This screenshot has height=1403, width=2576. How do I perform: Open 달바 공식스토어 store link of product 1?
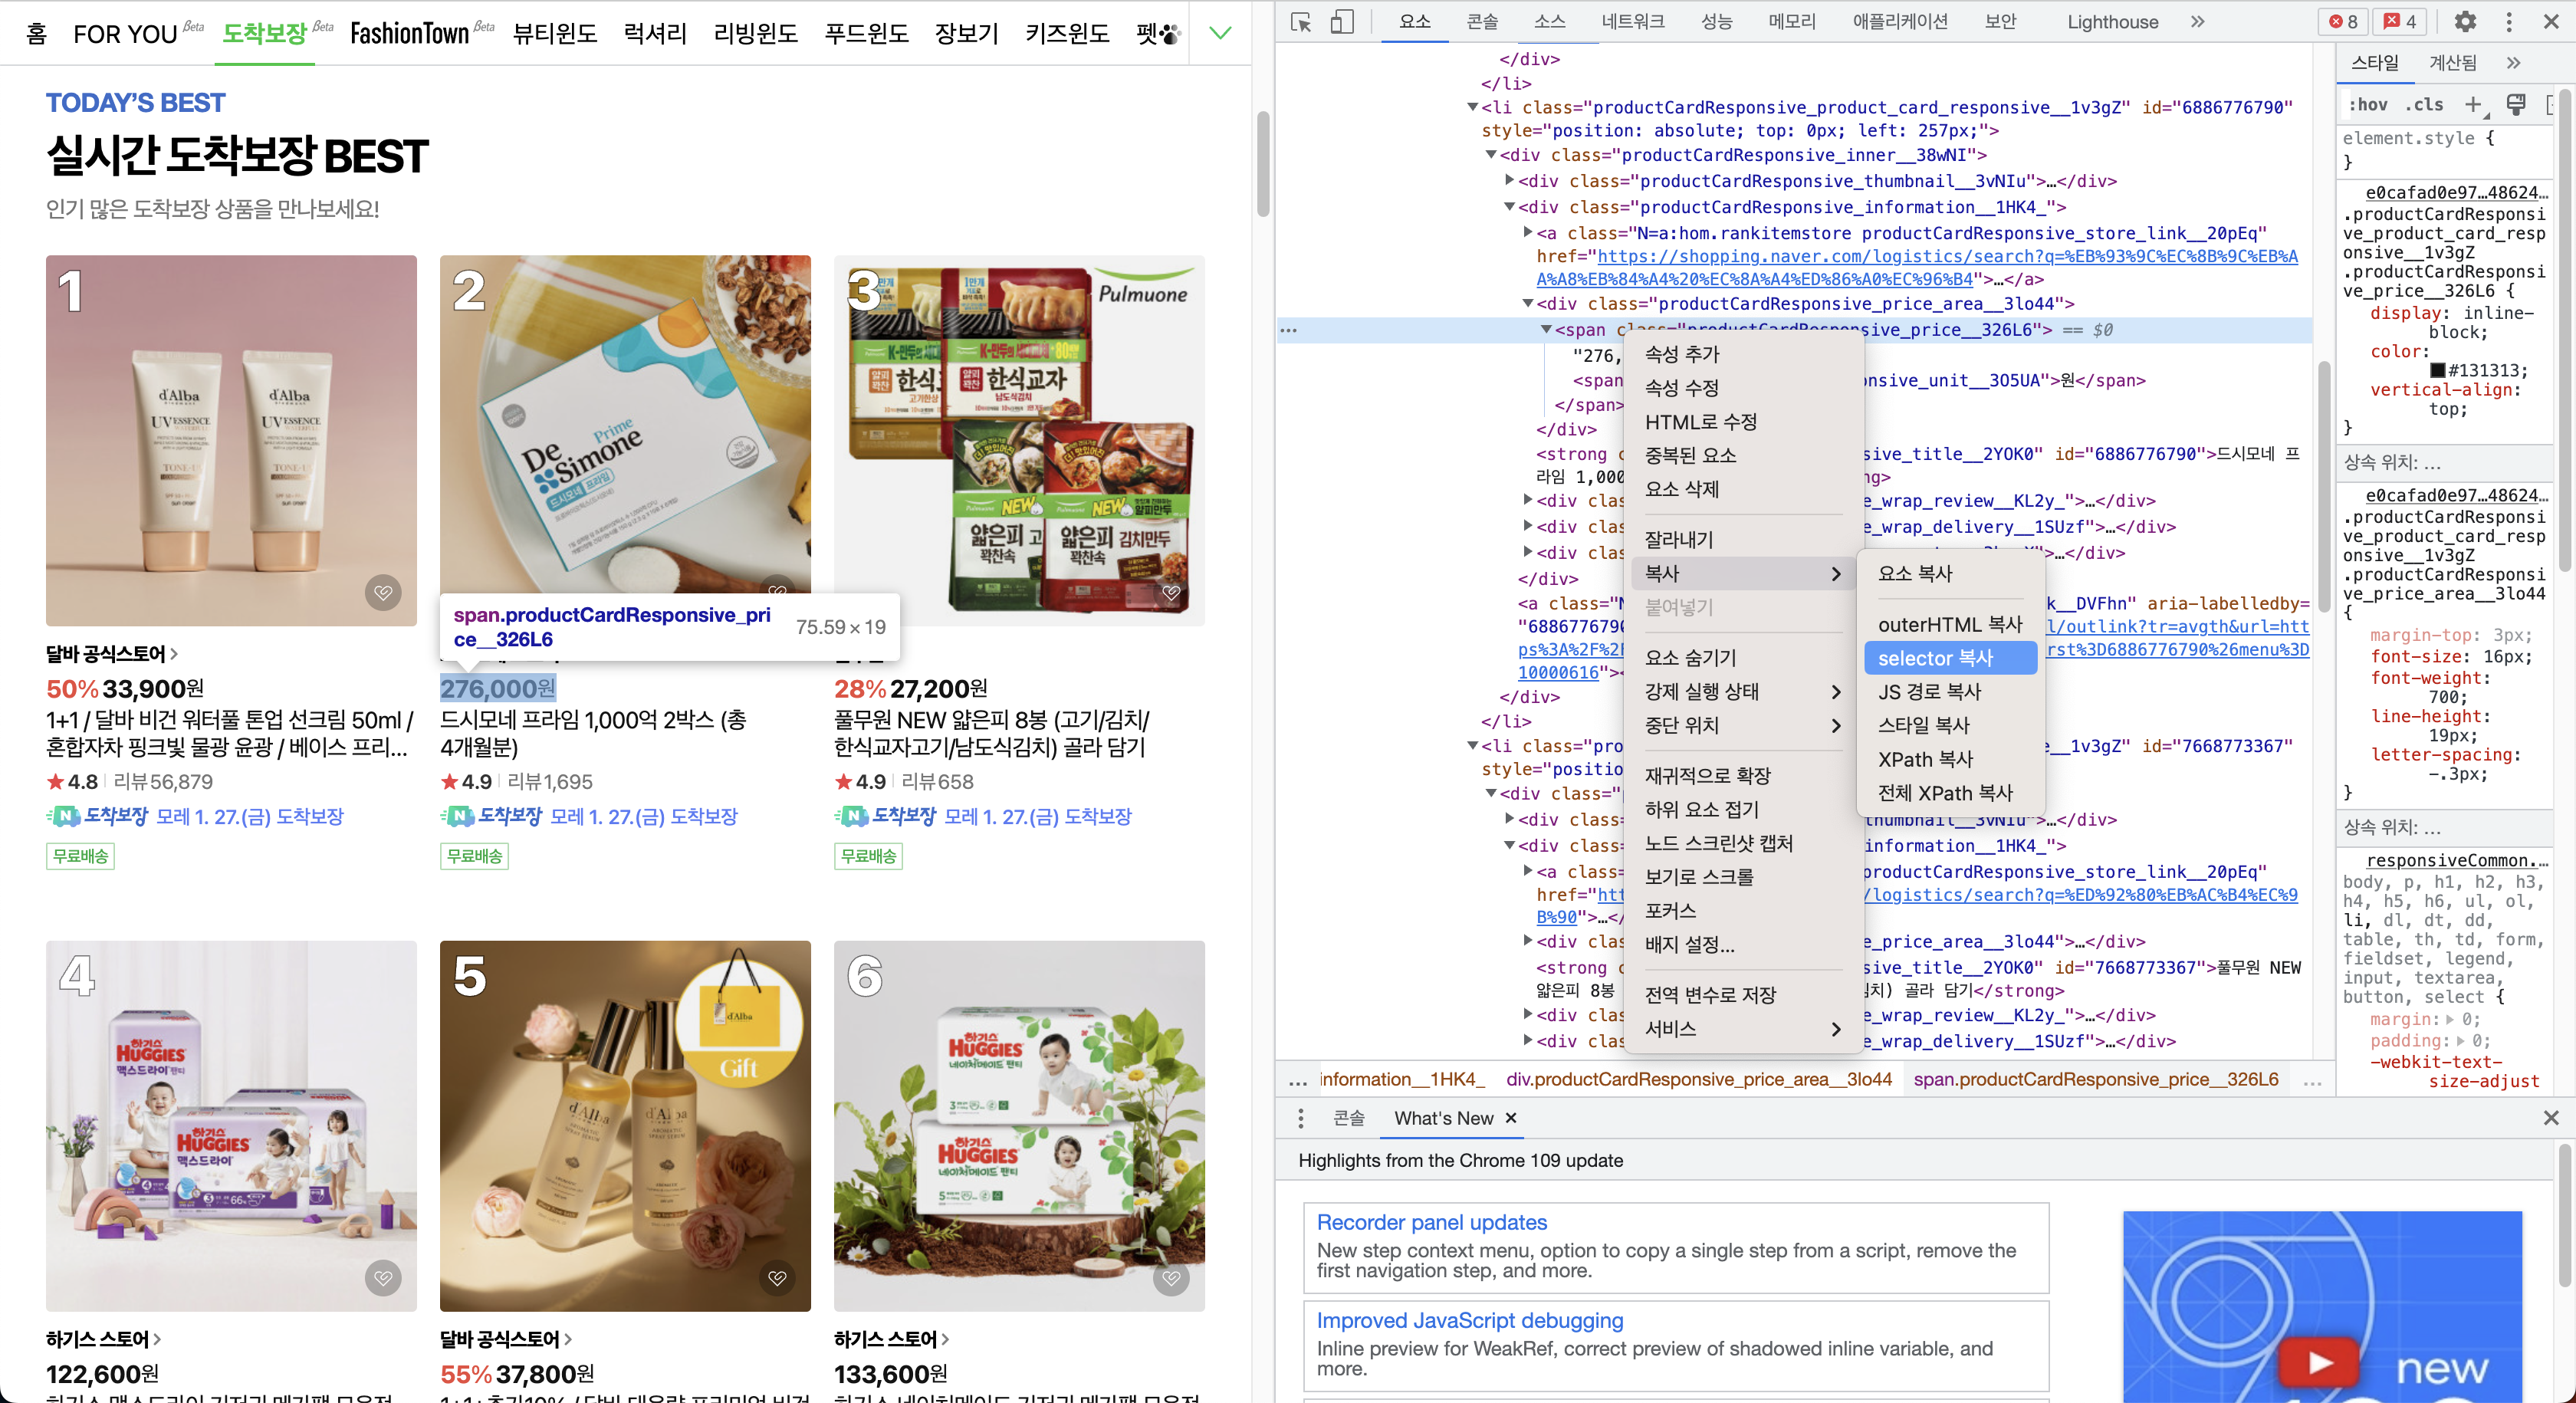tap(111, 654)
